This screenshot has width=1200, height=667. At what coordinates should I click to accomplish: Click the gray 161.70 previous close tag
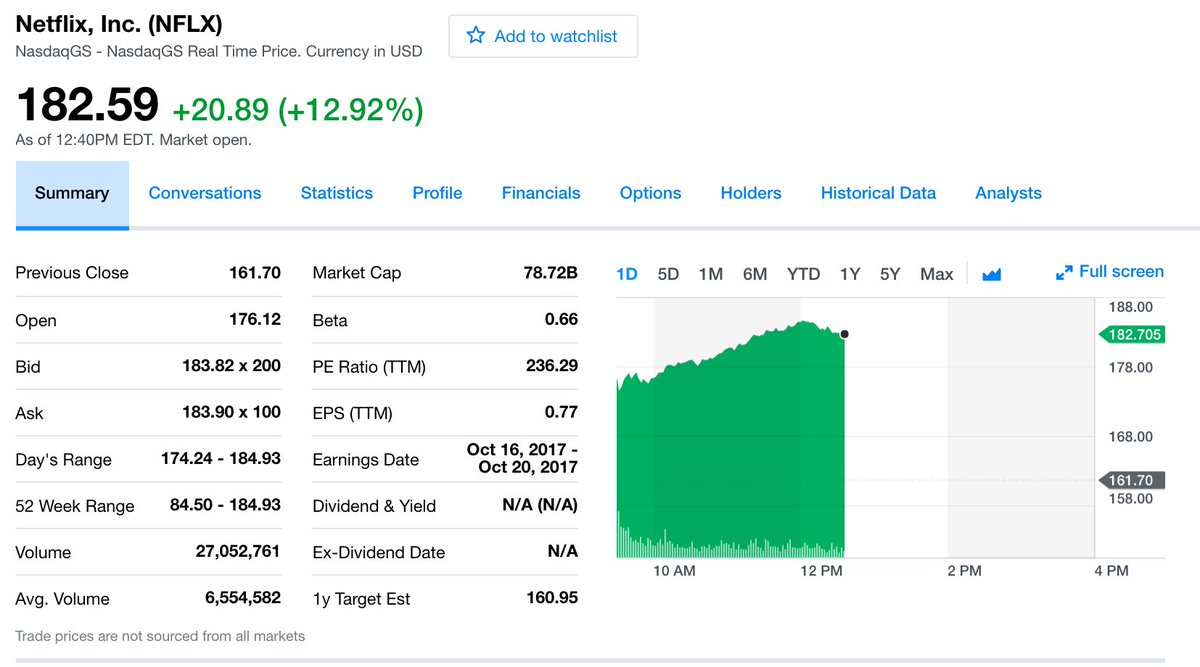click(x=1131, y=481)
